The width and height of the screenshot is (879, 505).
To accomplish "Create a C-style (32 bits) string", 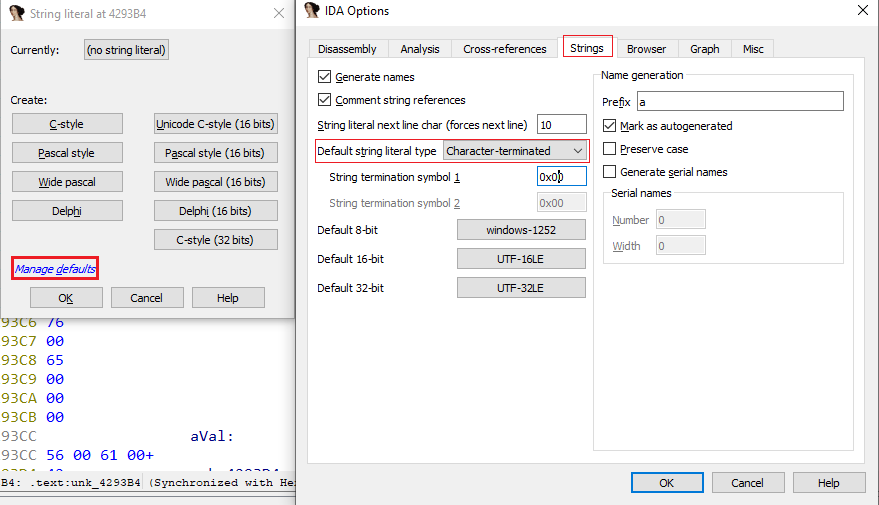I will [x=216, y=240].
